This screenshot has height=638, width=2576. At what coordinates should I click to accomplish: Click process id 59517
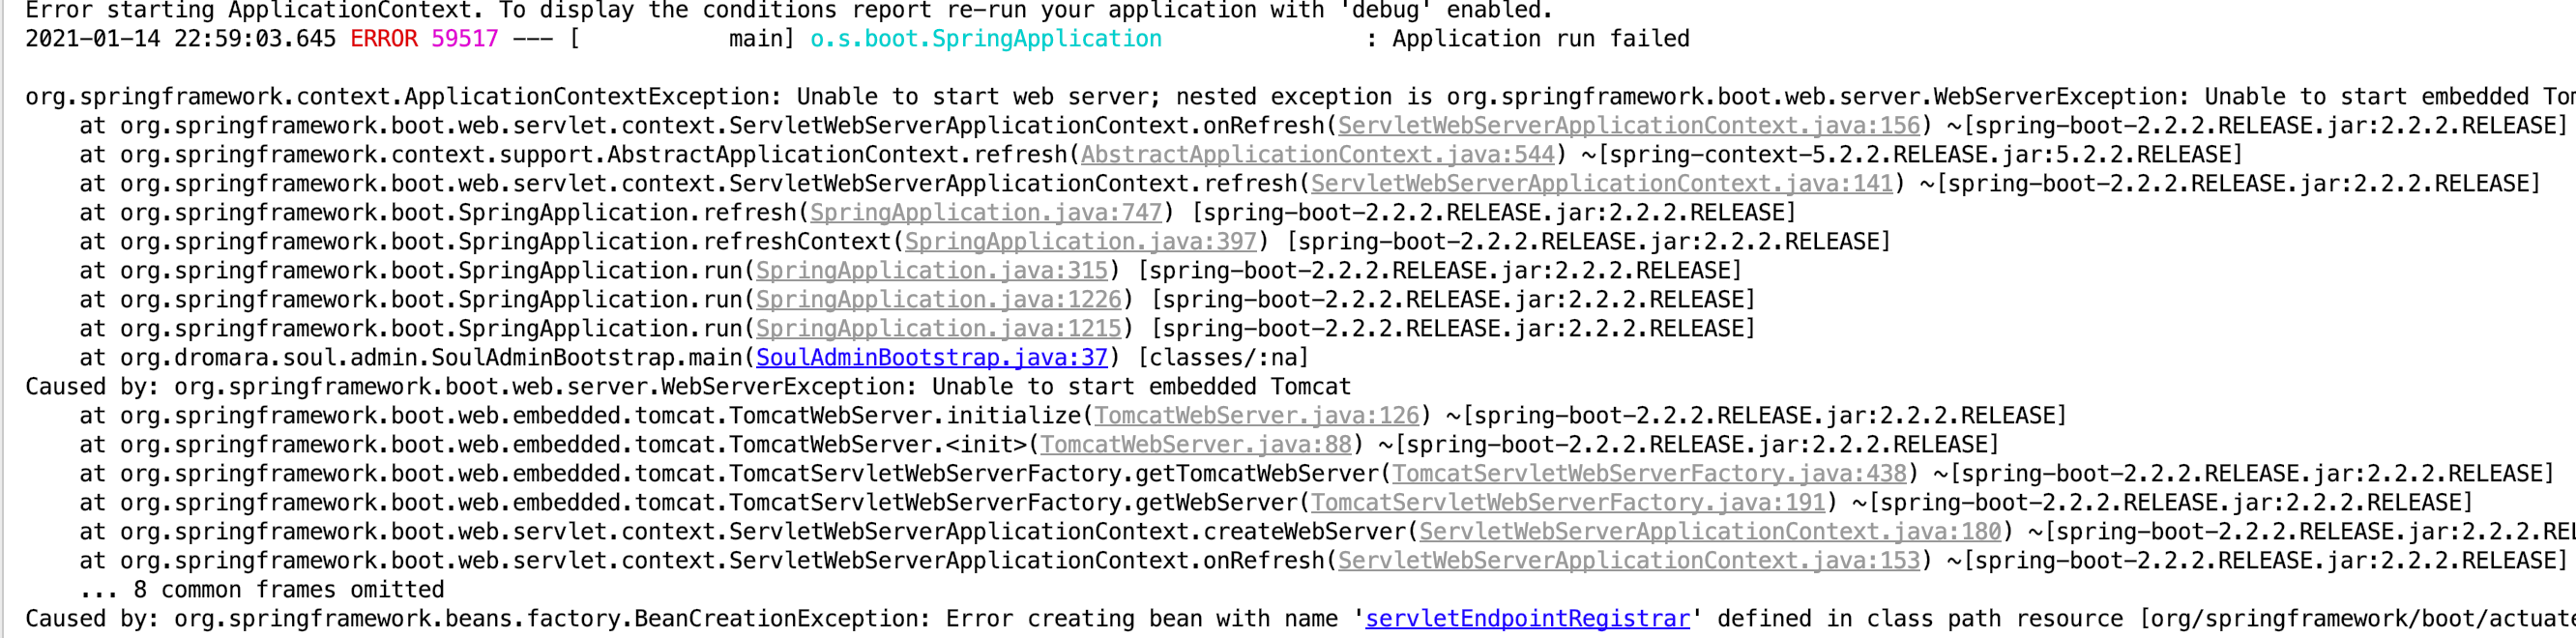pos(465,39)
